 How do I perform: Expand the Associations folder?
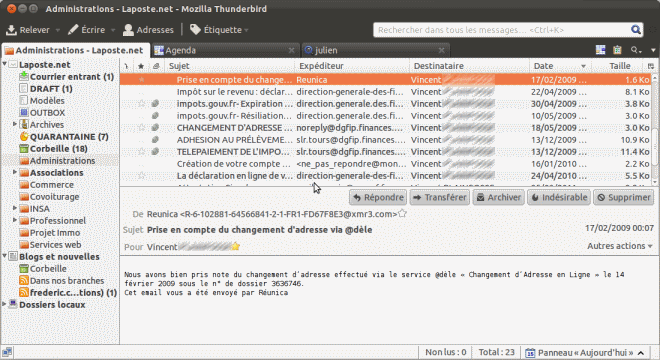point(15,172)
